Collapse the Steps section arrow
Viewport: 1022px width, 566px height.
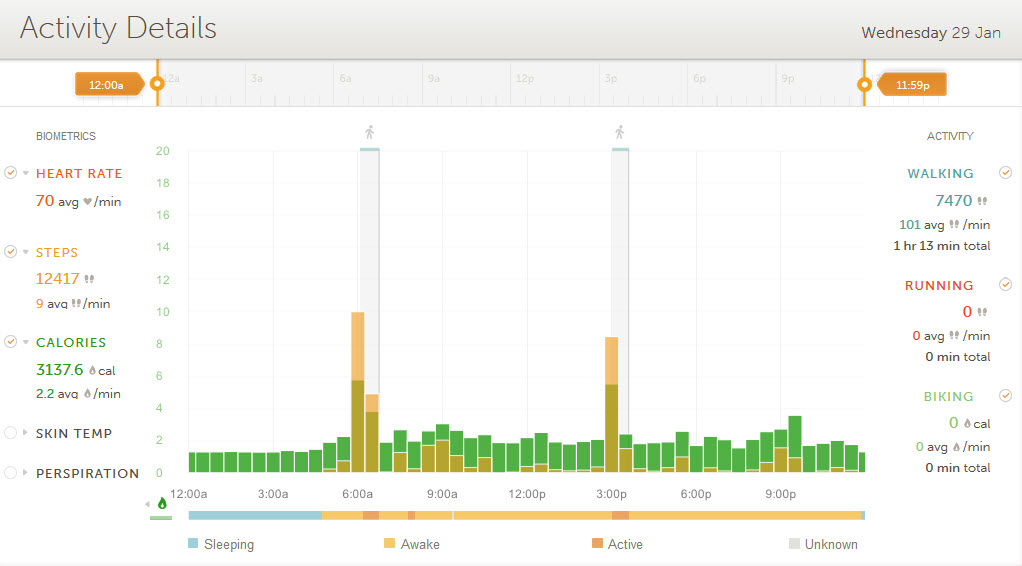coord(26,253)
